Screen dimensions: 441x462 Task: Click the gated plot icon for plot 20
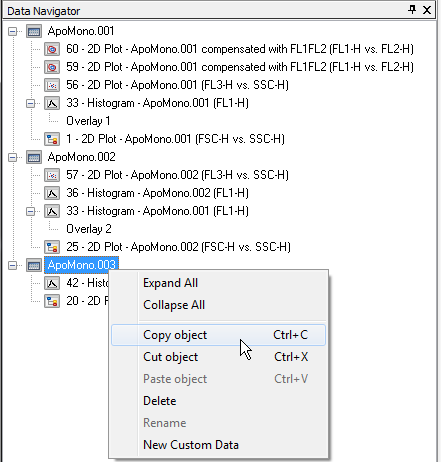coord(52,302)
